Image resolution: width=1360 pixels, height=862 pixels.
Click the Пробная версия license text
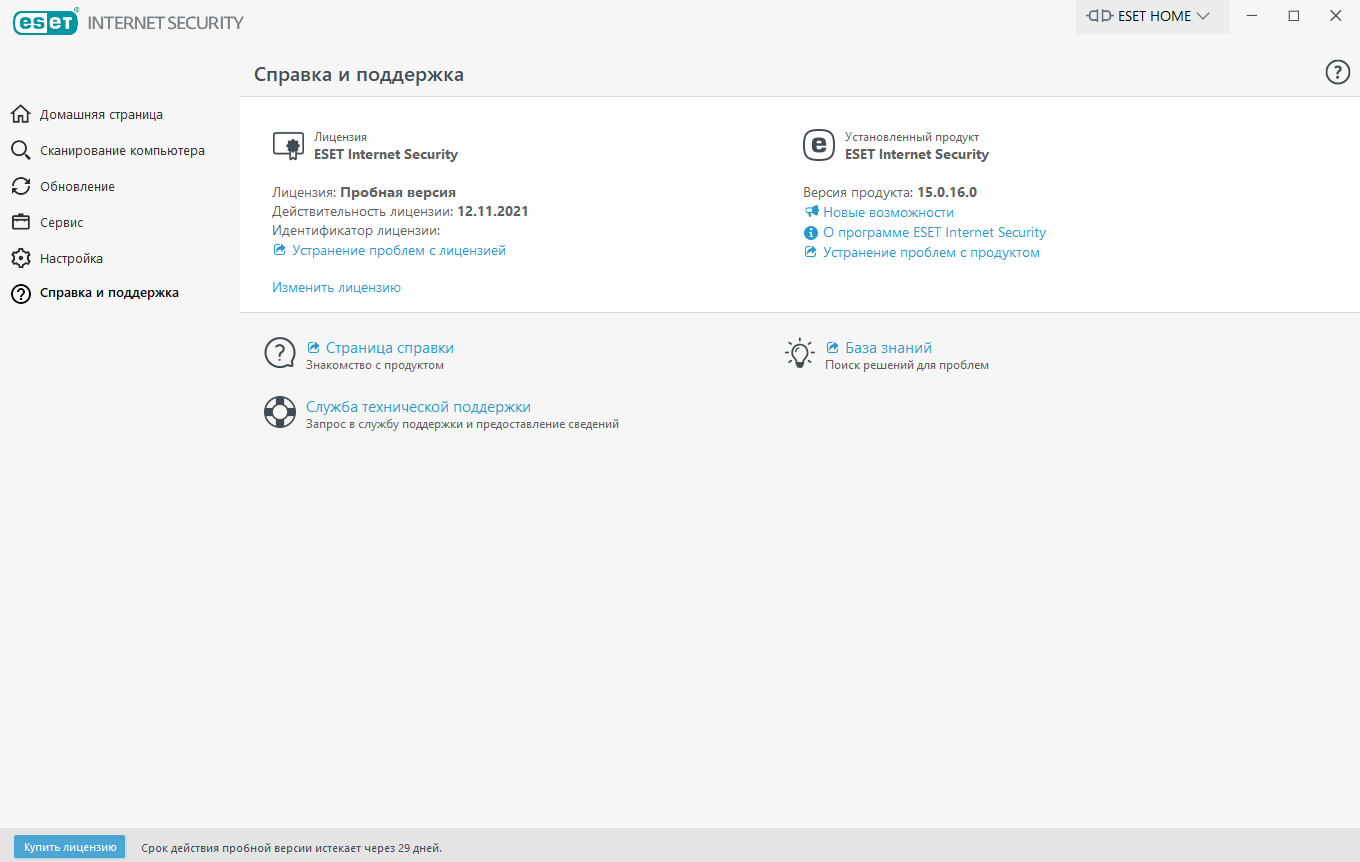[398, 192]
